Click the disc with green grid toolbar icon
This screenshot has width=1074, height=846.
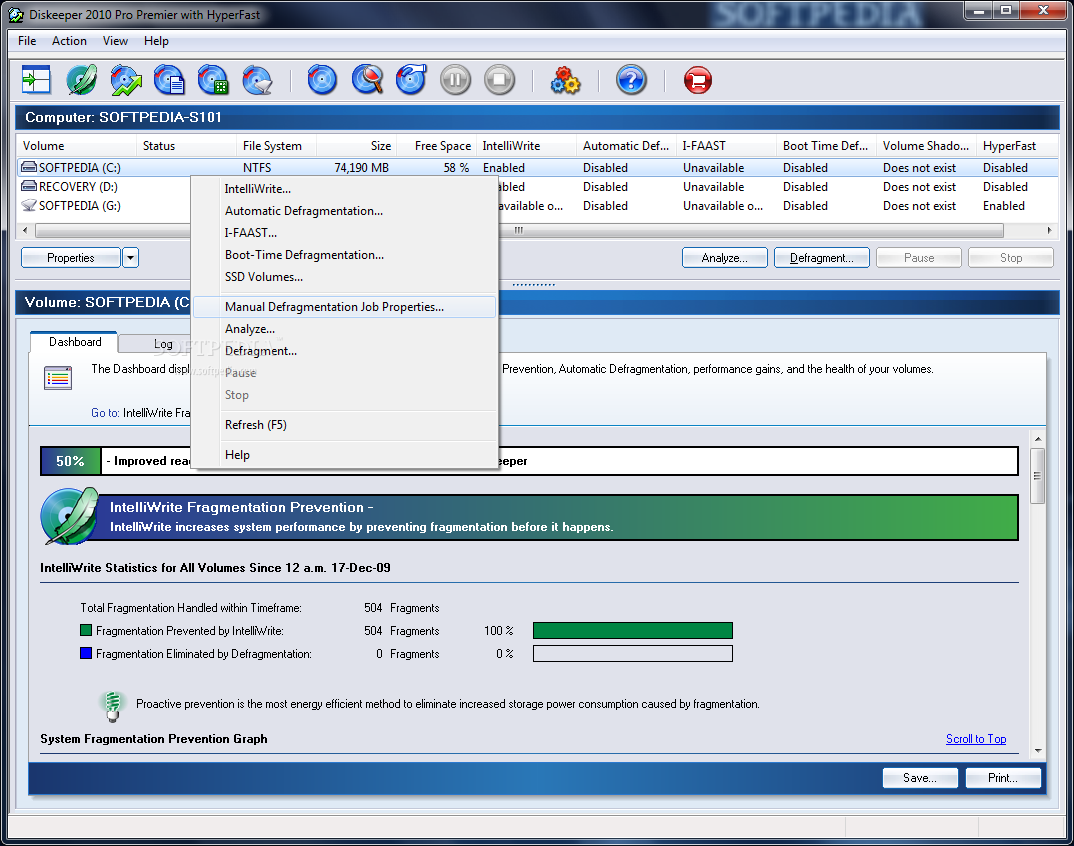coord(213,80)
